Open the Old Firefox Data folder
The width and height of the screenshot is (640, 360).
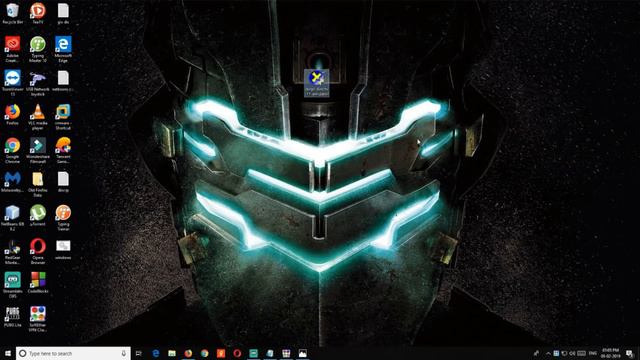point(38,184)
